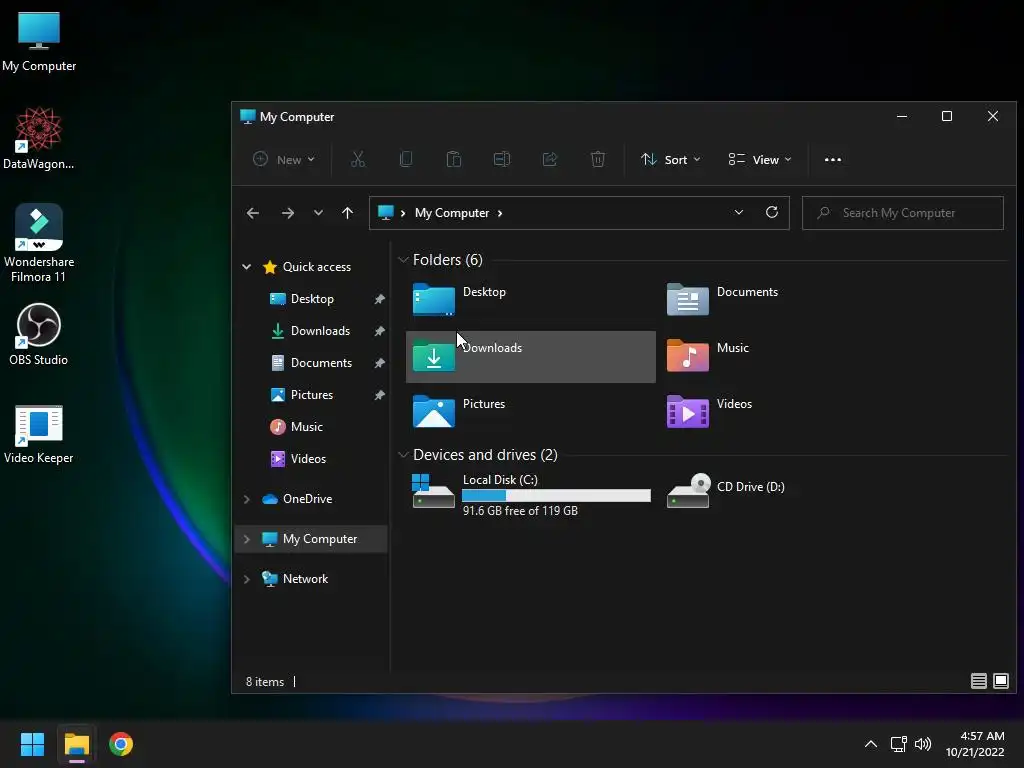
Task: Expand My Computer in navigation pane
Action: (x=247, y=539)
